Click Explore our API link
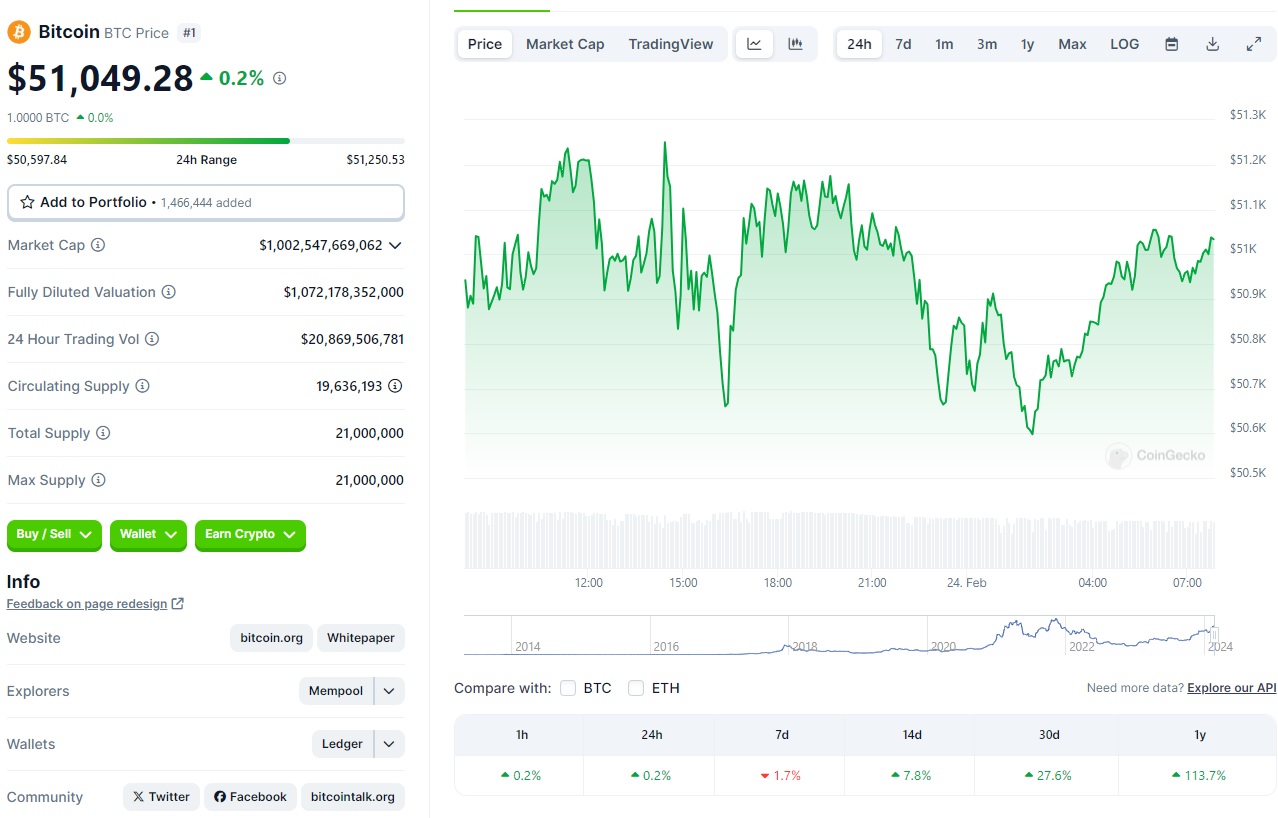 (x=1232, y=688)
